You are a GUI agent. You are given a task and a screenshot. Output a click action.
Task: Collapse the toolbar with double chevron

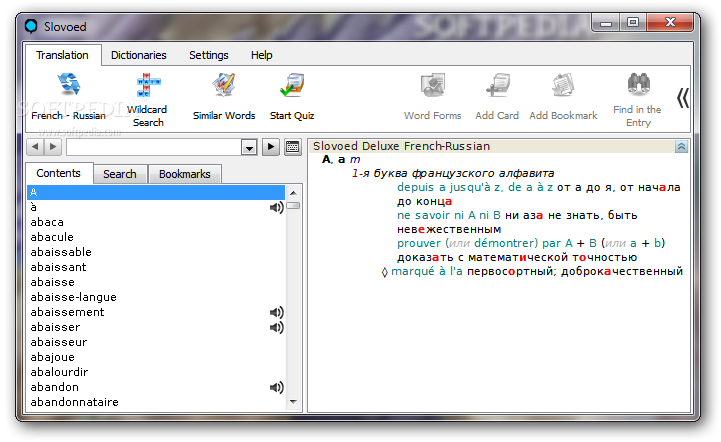coord(683,98)
